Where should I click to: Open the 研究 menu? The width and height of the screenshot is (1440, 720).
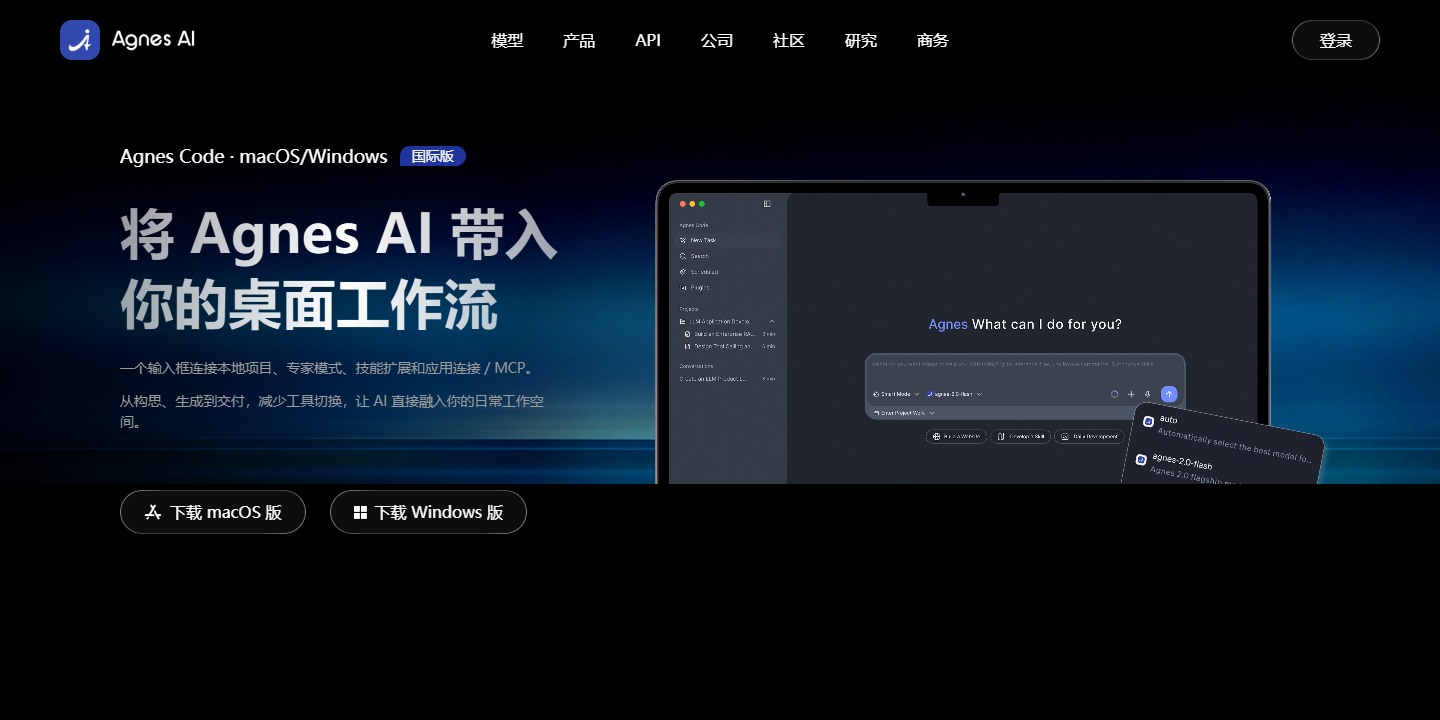(x=861, y=40)
